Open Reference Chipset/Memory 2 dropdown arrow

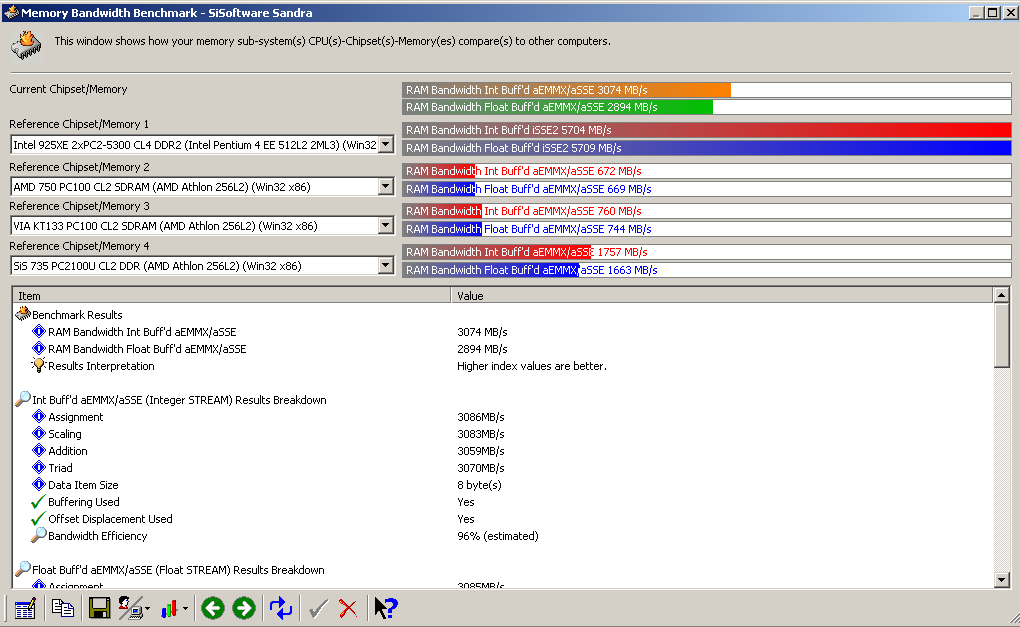point(386,187)
